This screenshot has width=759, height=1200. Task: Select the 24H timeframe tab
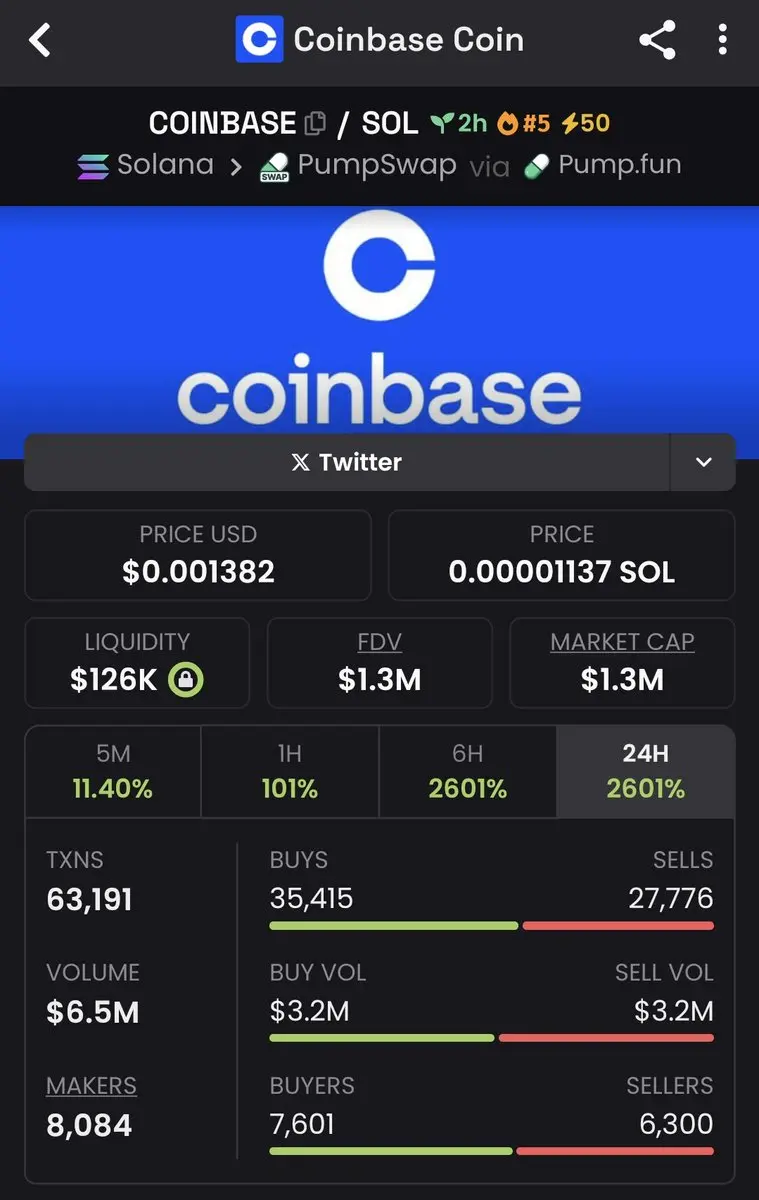pyautogui.click(x=645, y=772)
